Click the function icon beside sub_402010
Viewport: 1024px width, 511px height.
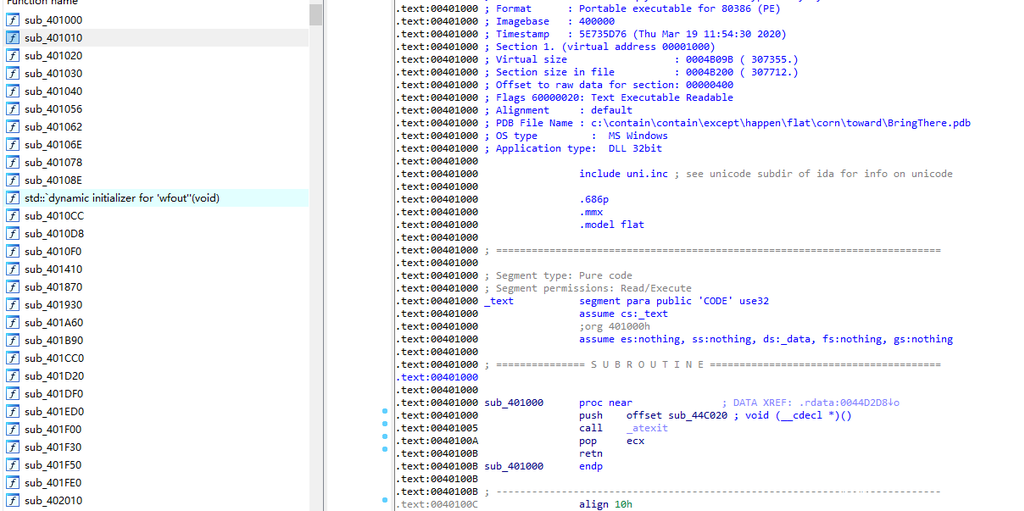click(x=13, y=500)
